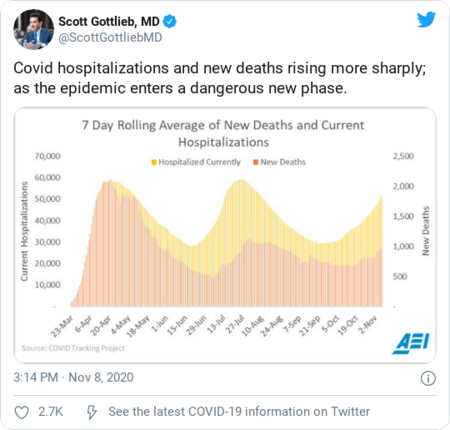This screenshot has height=430, width=450.
Task: Click the AEI logo in chart
Action: (411, 343)
